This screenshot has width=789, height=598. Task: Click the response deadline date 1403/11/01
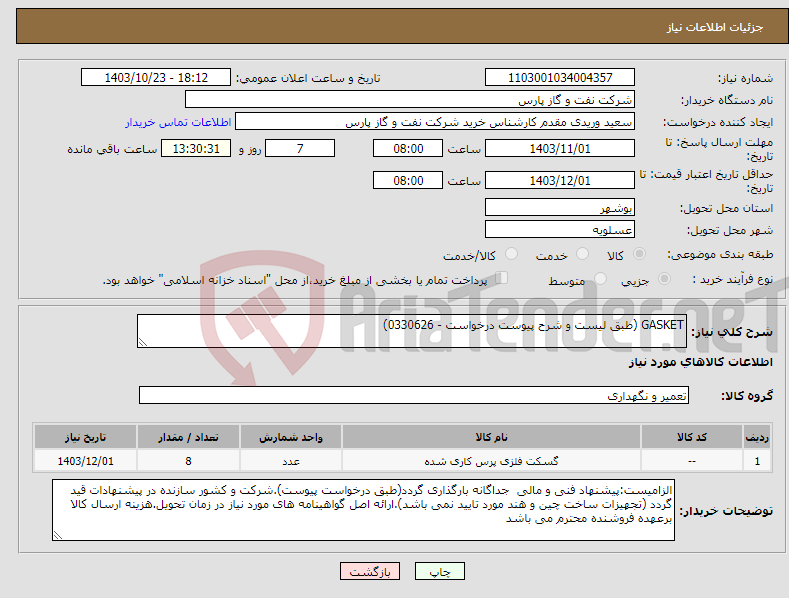point(560,148)
